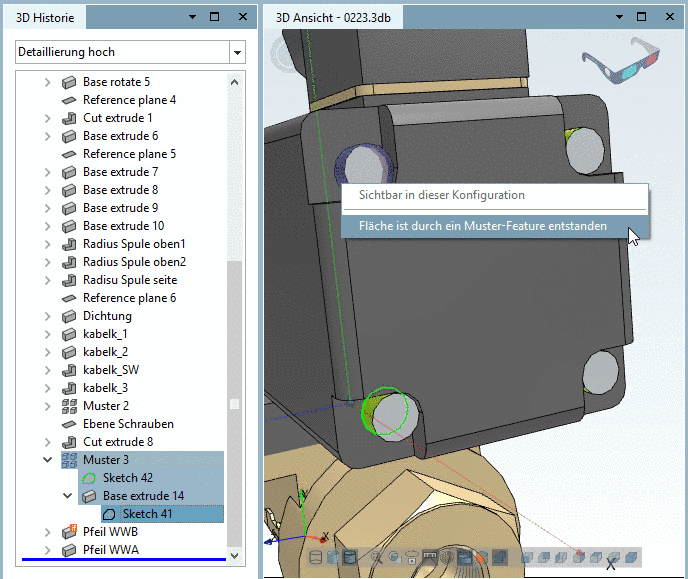
Task: Click the Pfeil WWA feature icon
Action: pos(69,550)
